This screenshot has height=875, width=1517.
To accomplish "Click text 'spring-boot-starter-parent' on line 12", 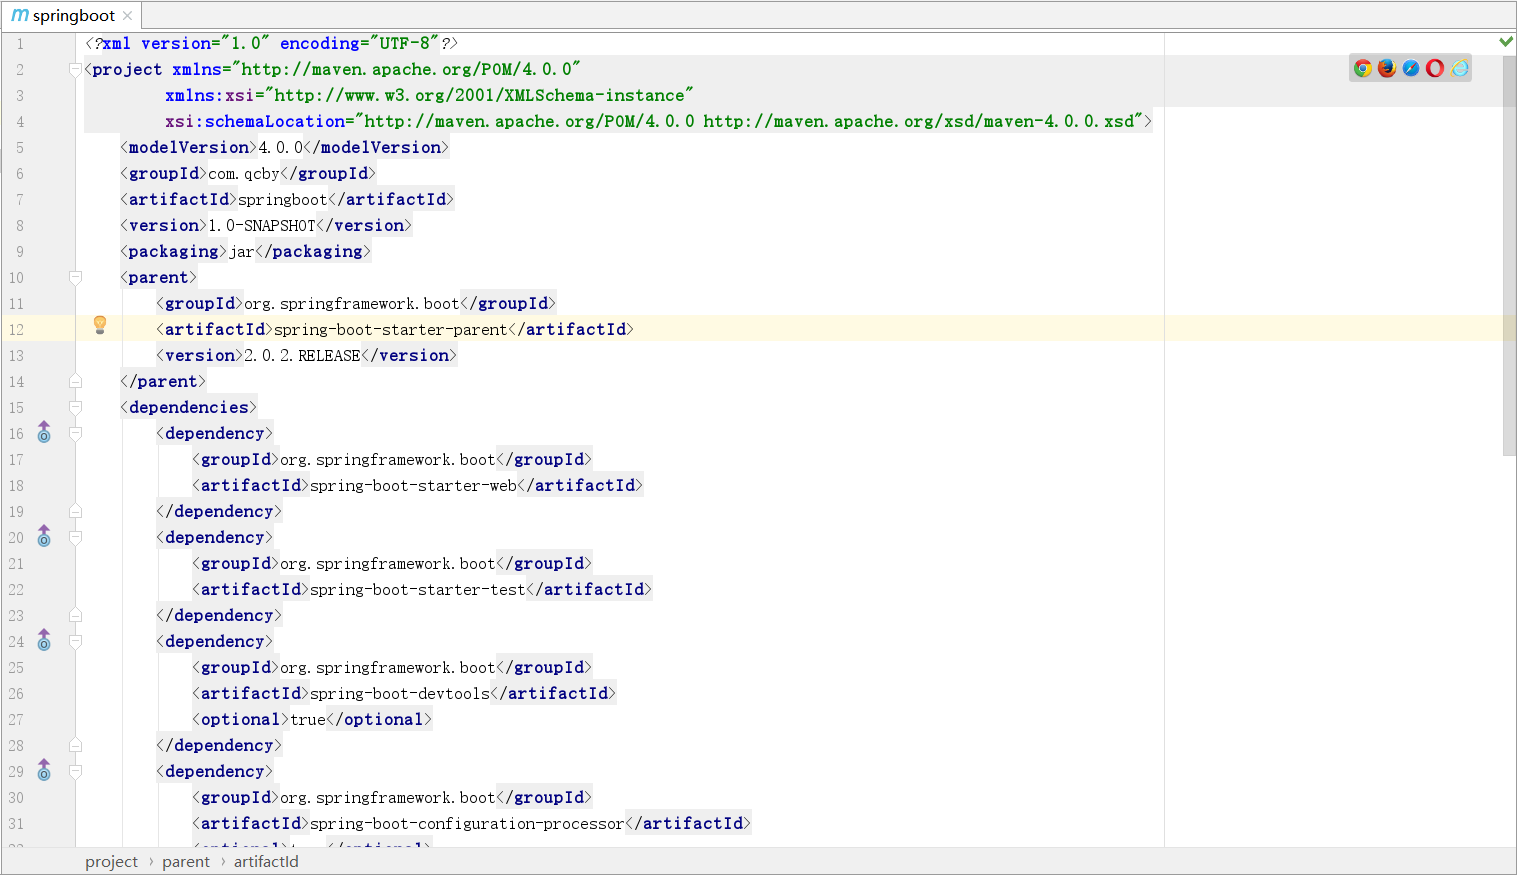I will pos(391,330).
